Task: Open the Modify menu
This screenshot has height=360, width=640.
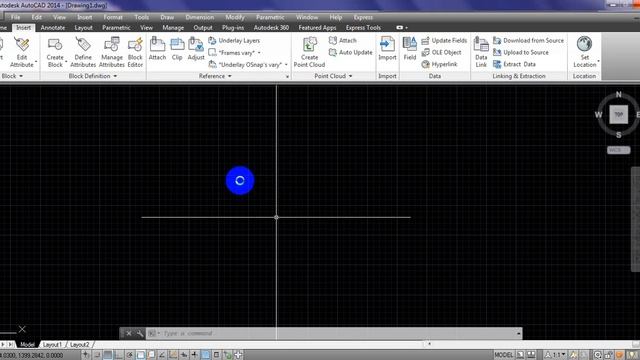Action: click(235, 17)
